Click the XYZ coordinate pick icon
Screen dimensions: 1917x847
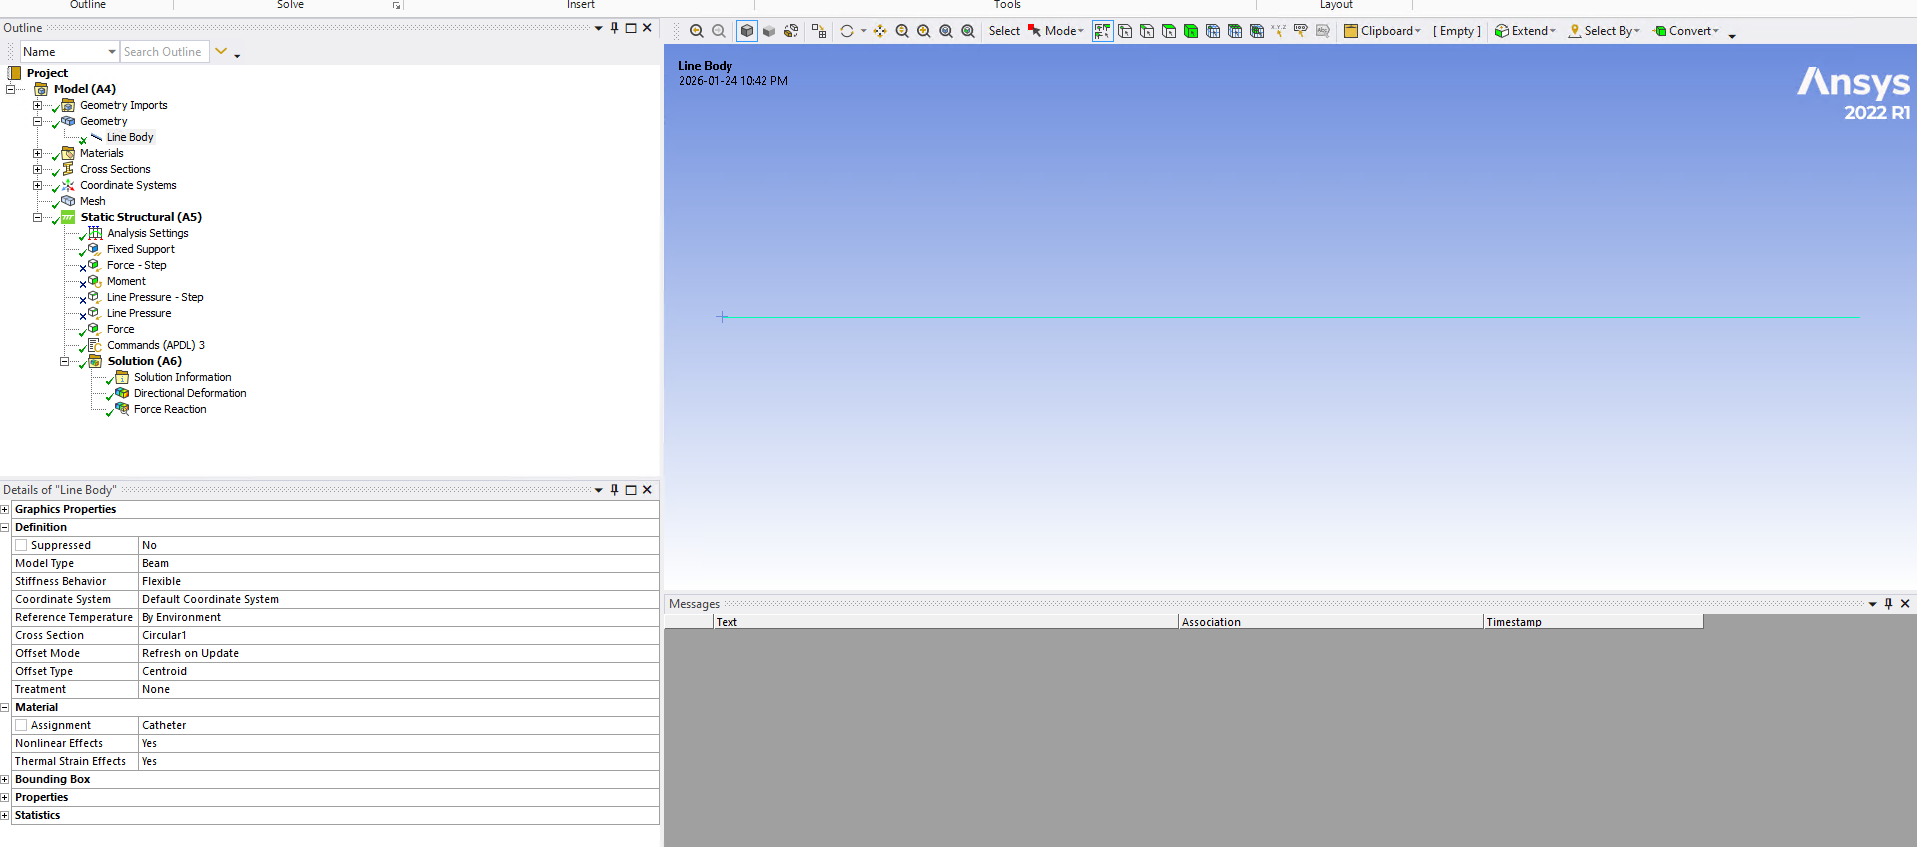pyautogui.click(x=1278, y=31)
